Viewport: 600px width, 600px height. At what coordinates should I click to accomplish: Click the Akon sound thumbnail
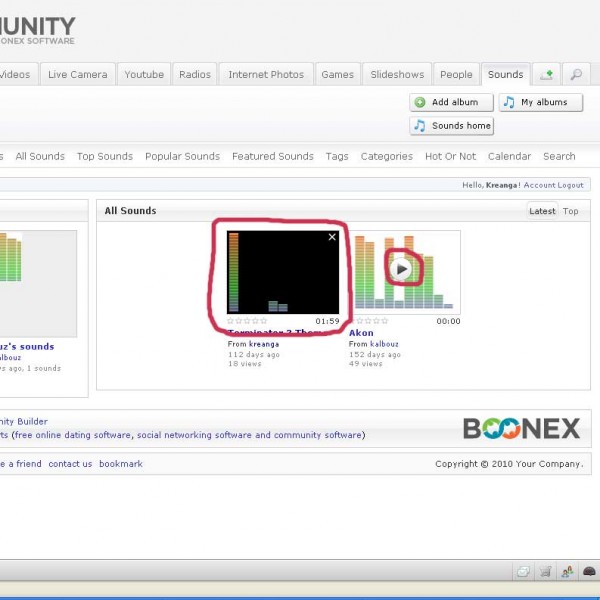click(x=407, y=273)
